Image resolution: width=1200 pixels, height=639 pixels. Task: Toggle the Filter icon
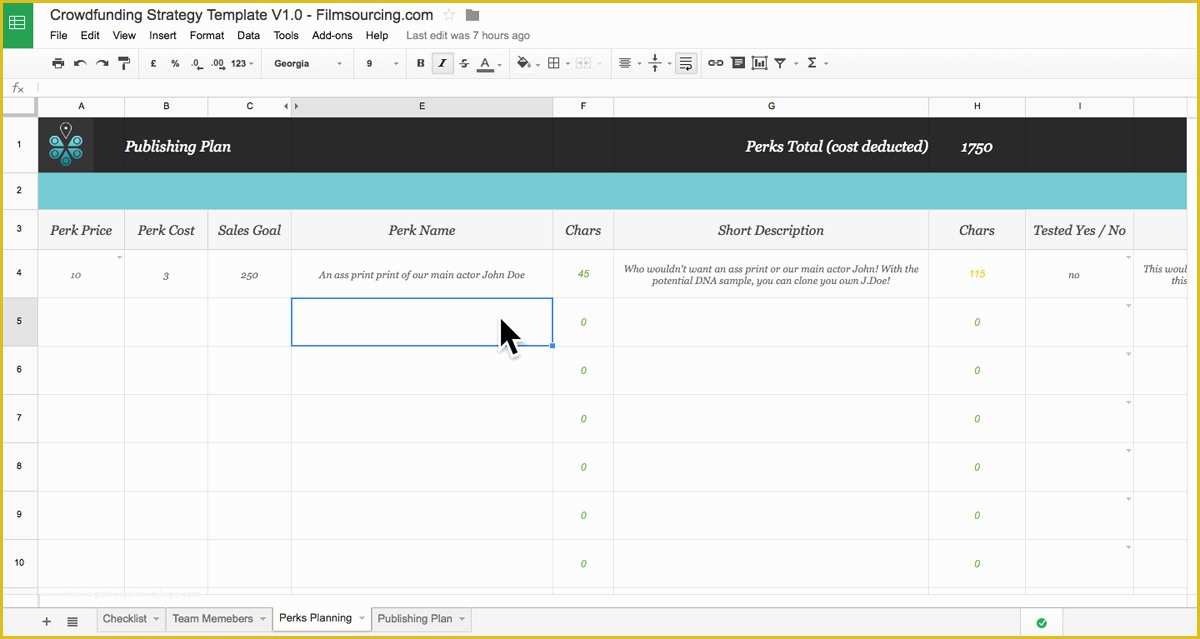pyautogui.click(x=780, y=63)
